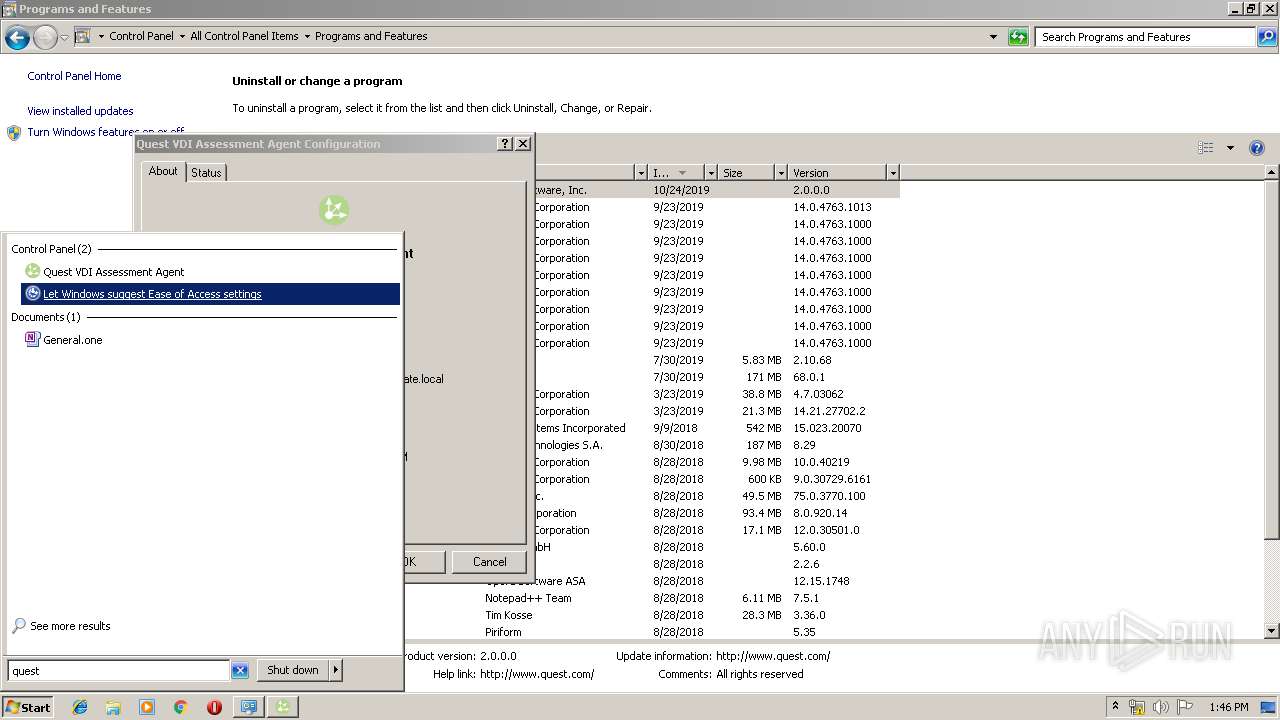Screen dimensions: 1280x720
Task: Switch to the Status tab
Action: pyautogui.click(x=206, y=173)
